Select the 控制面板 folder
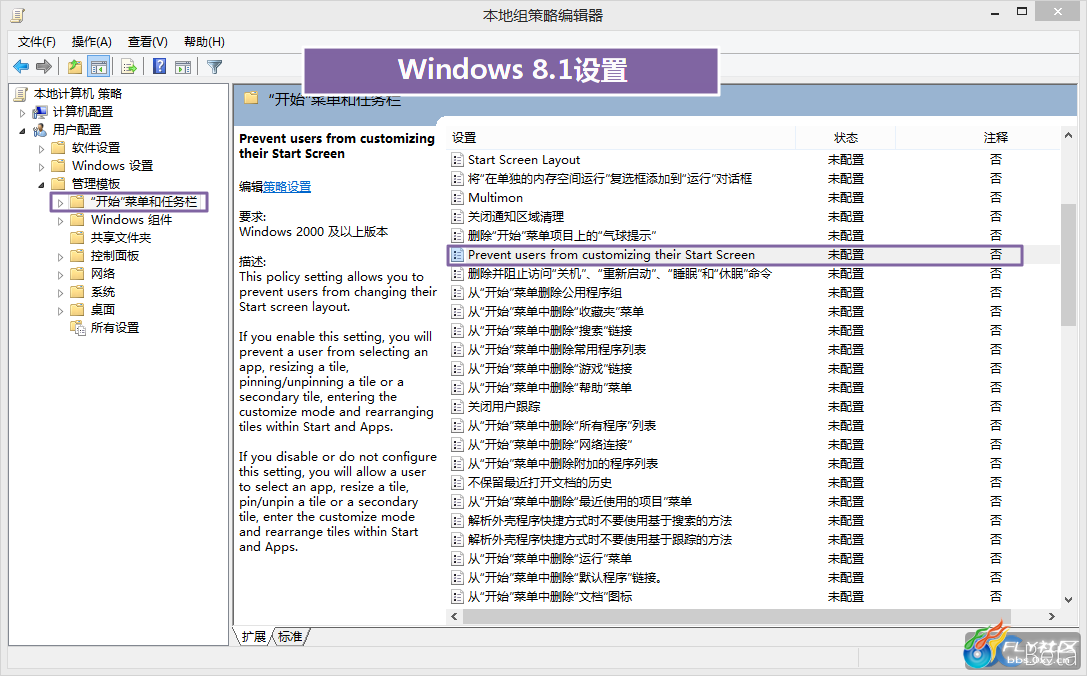Image resolution: width=1087 pixels, height=676 pixels. click(x=115, y=256)
